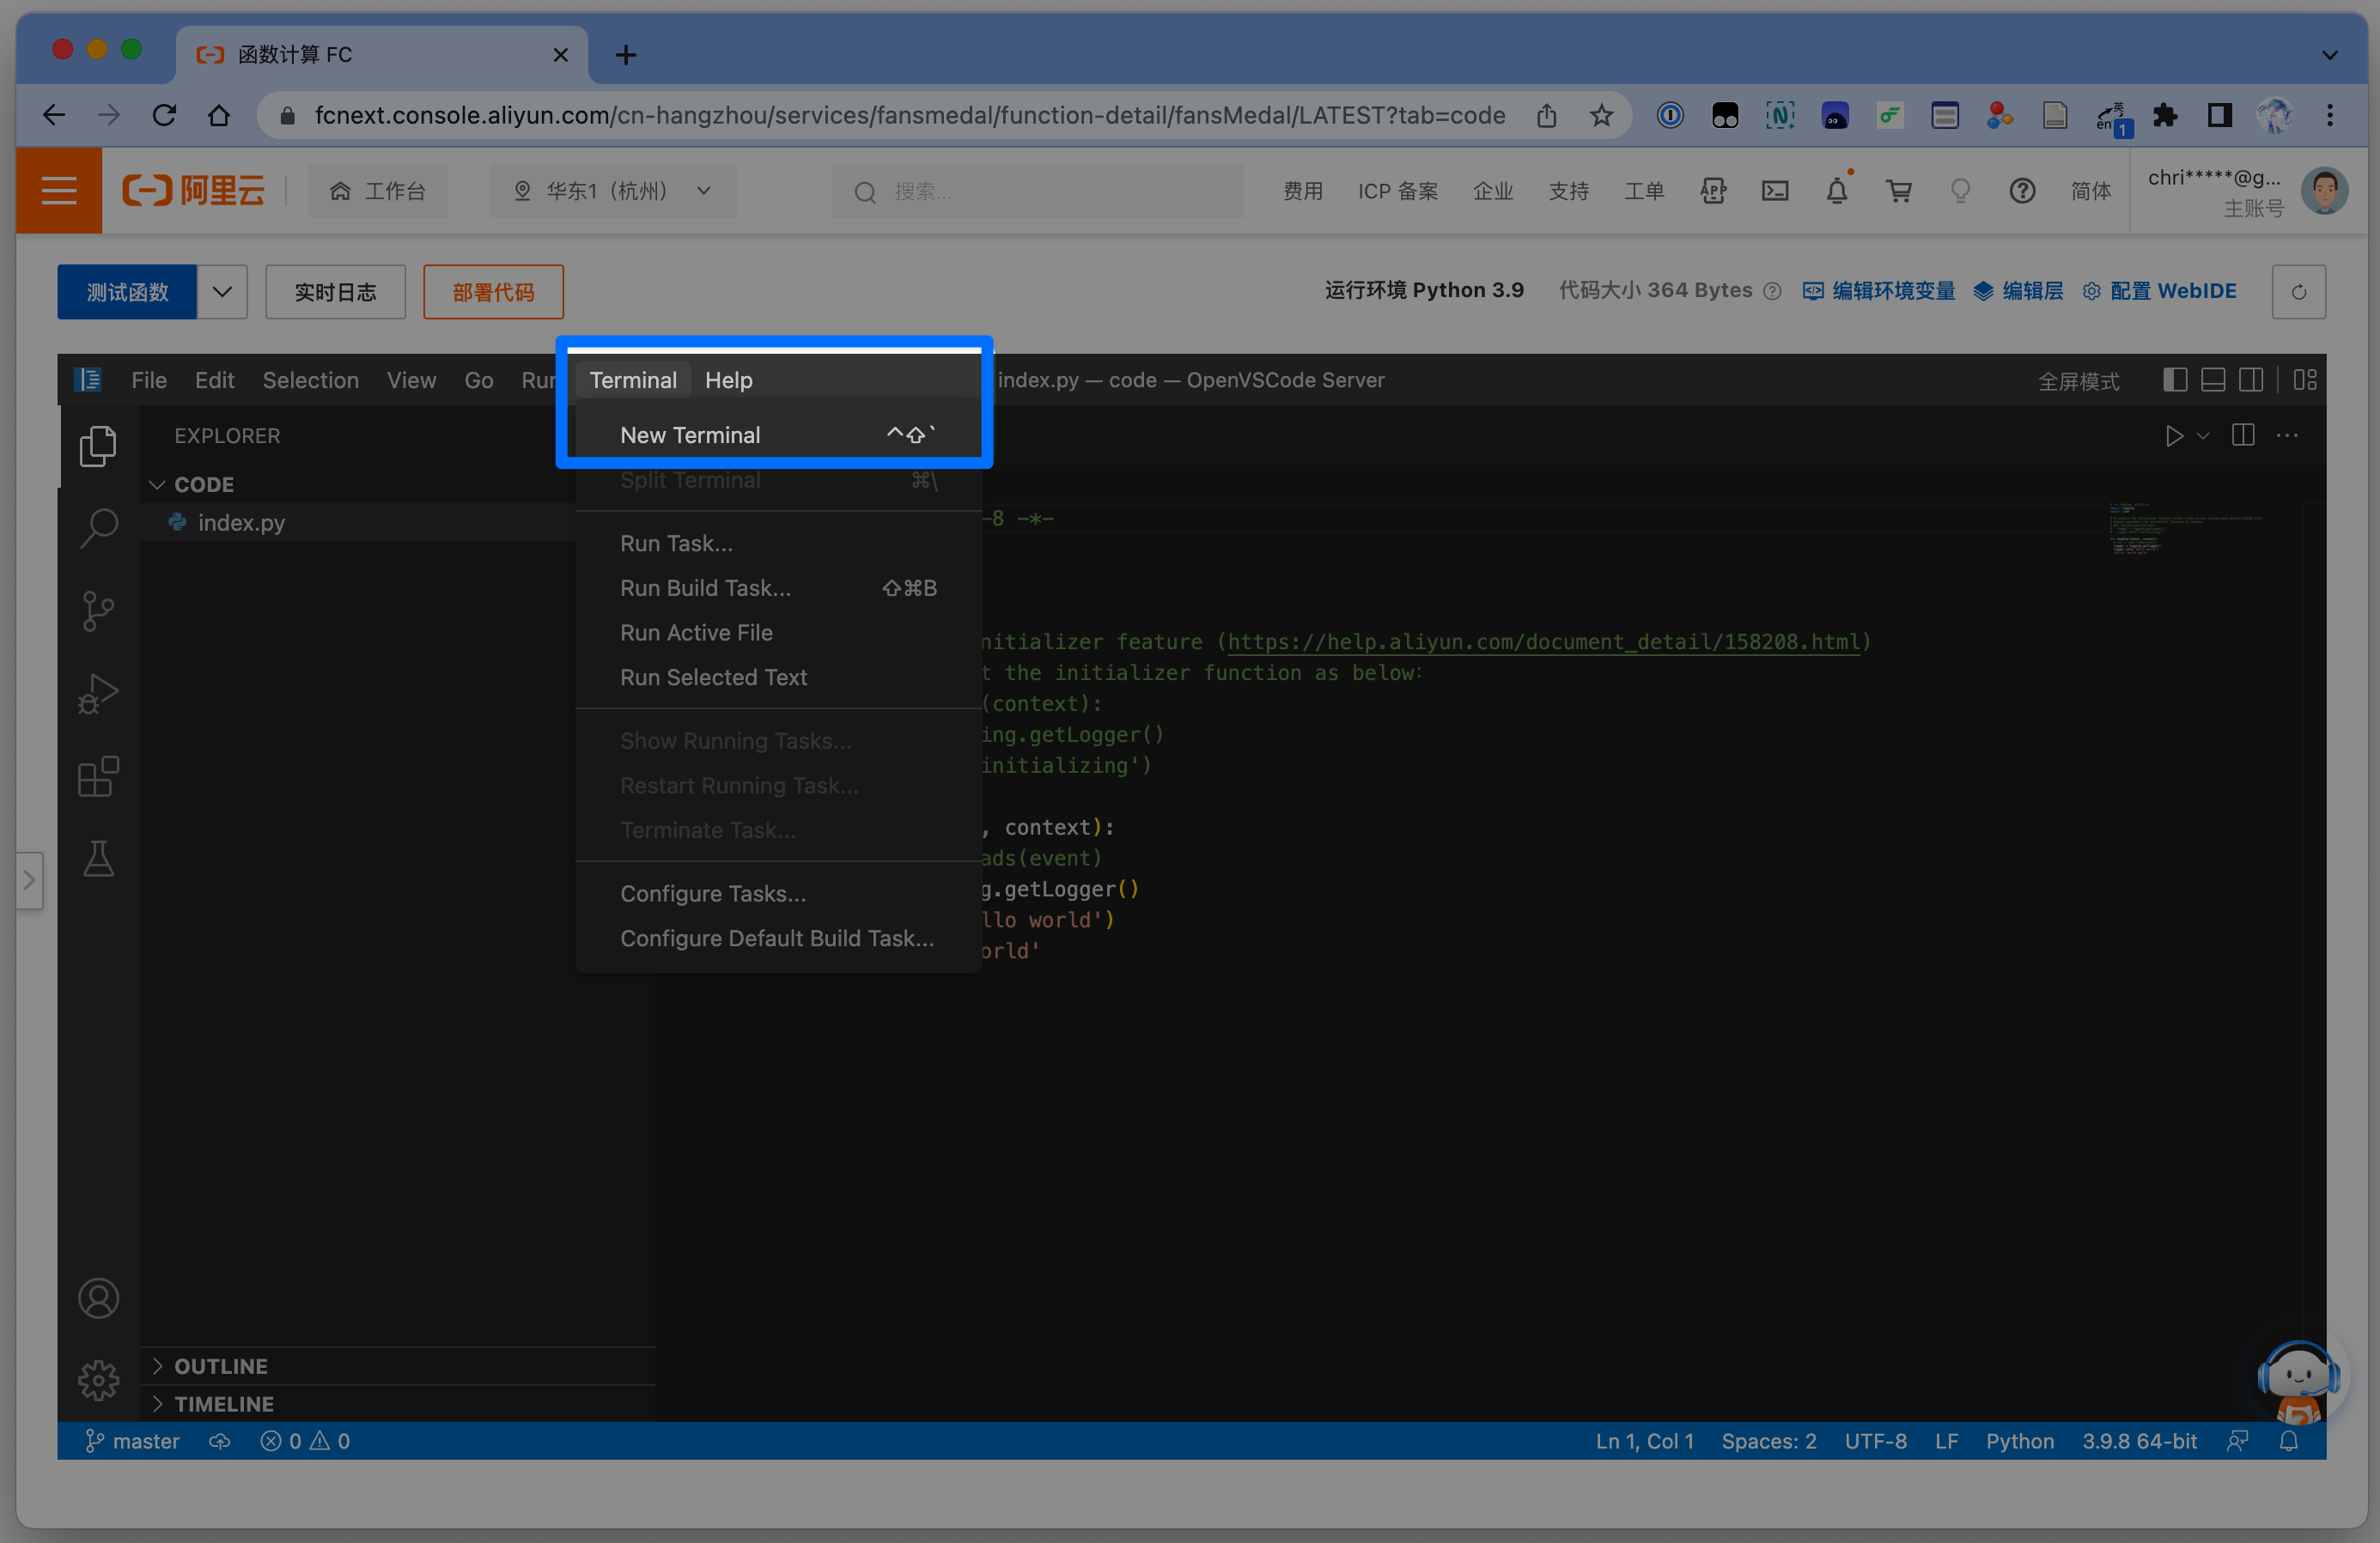This screenshot has height=1543, width=2380.
Task: Open Run and Debug view icon
Action: pos(98,693)
